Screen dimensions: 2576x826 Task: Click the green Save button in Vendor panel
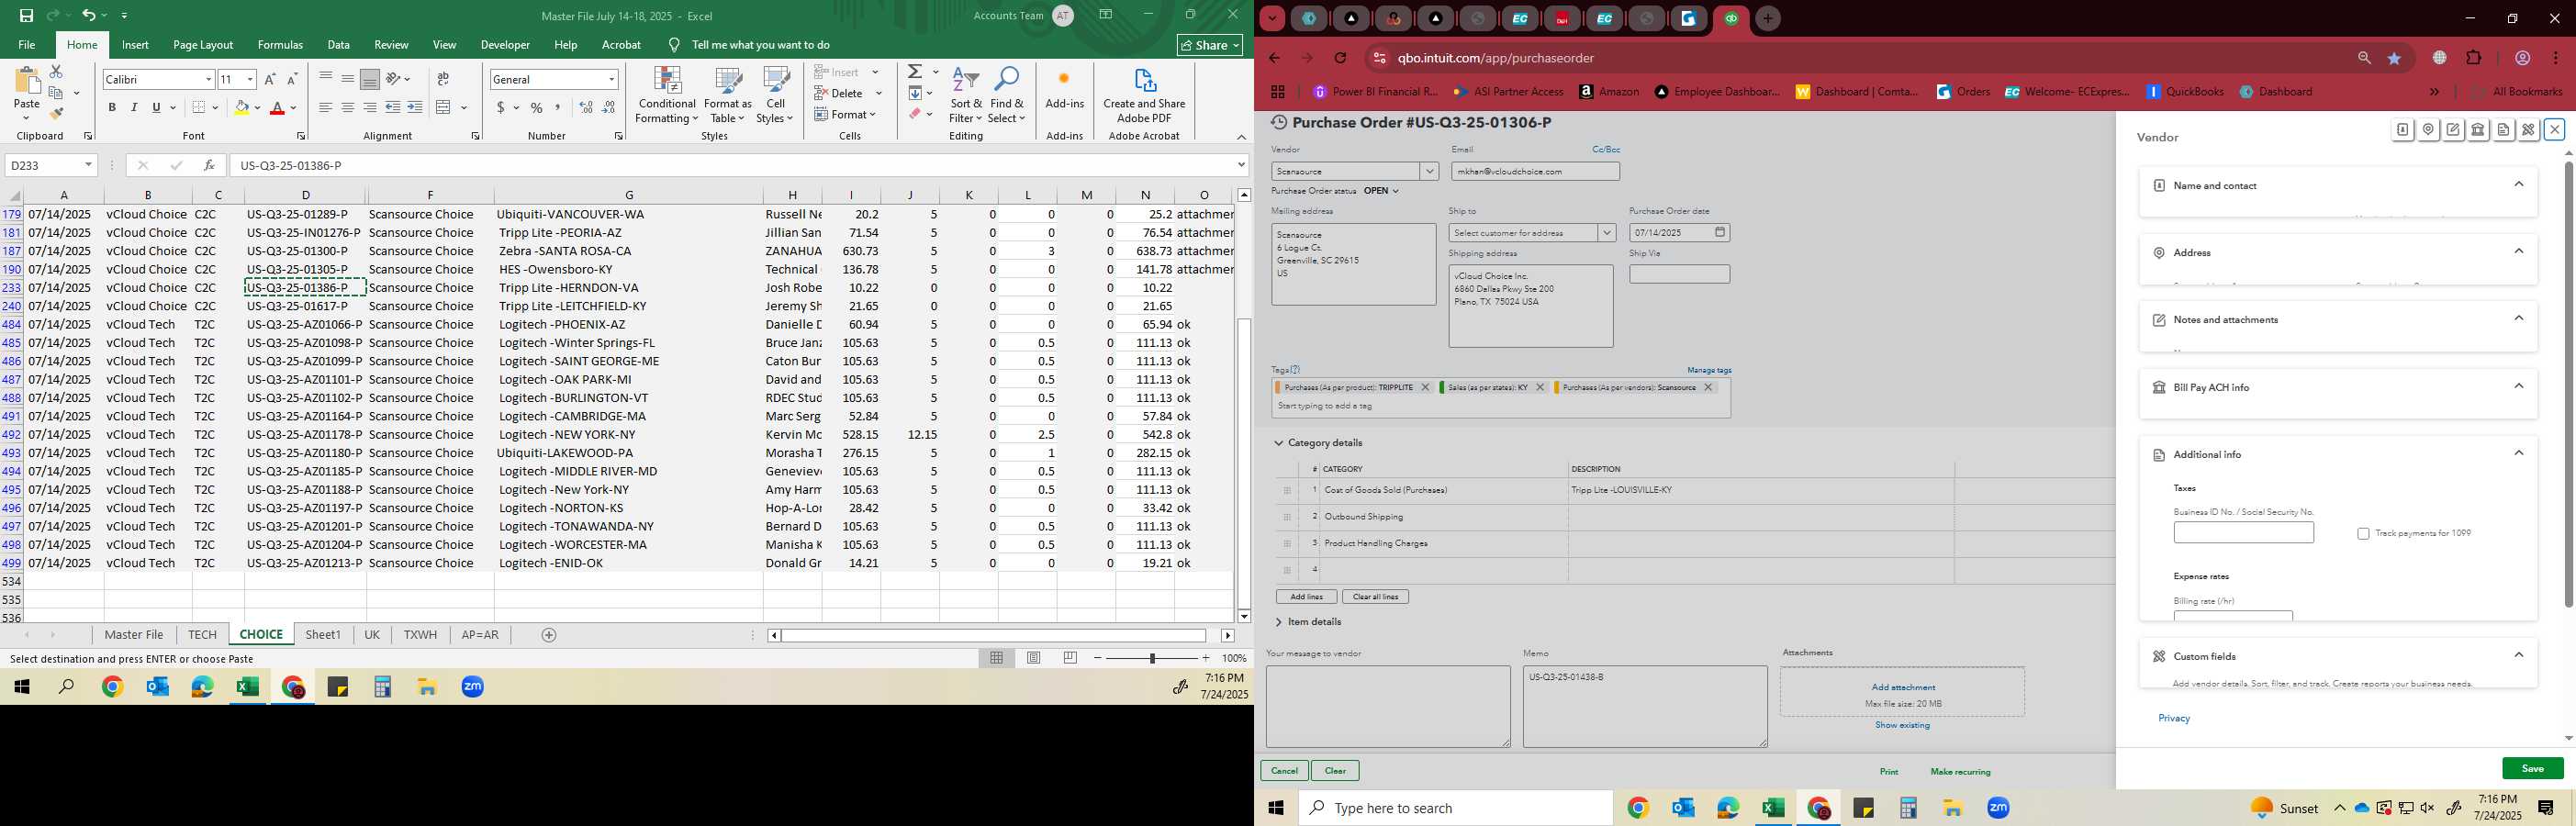[2532, 769]
